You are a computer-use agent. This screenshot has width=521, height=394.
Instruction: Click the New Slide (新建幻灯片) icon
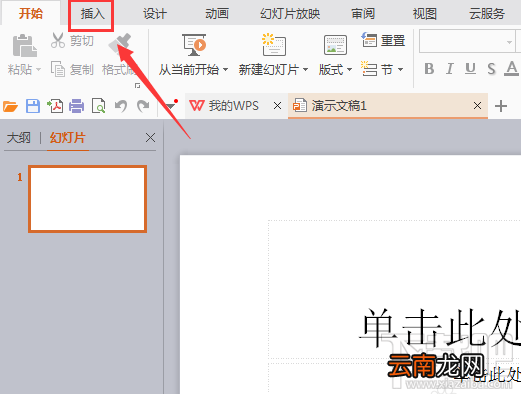coord(274,45)
